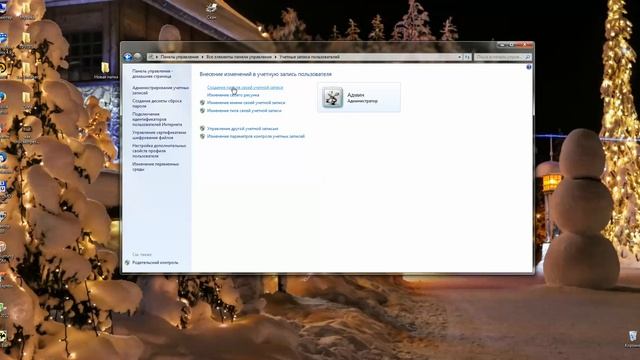Click the Родительский контроль icon in the sidebar
Screen dimensions: 640x360
tap(127, 262)
